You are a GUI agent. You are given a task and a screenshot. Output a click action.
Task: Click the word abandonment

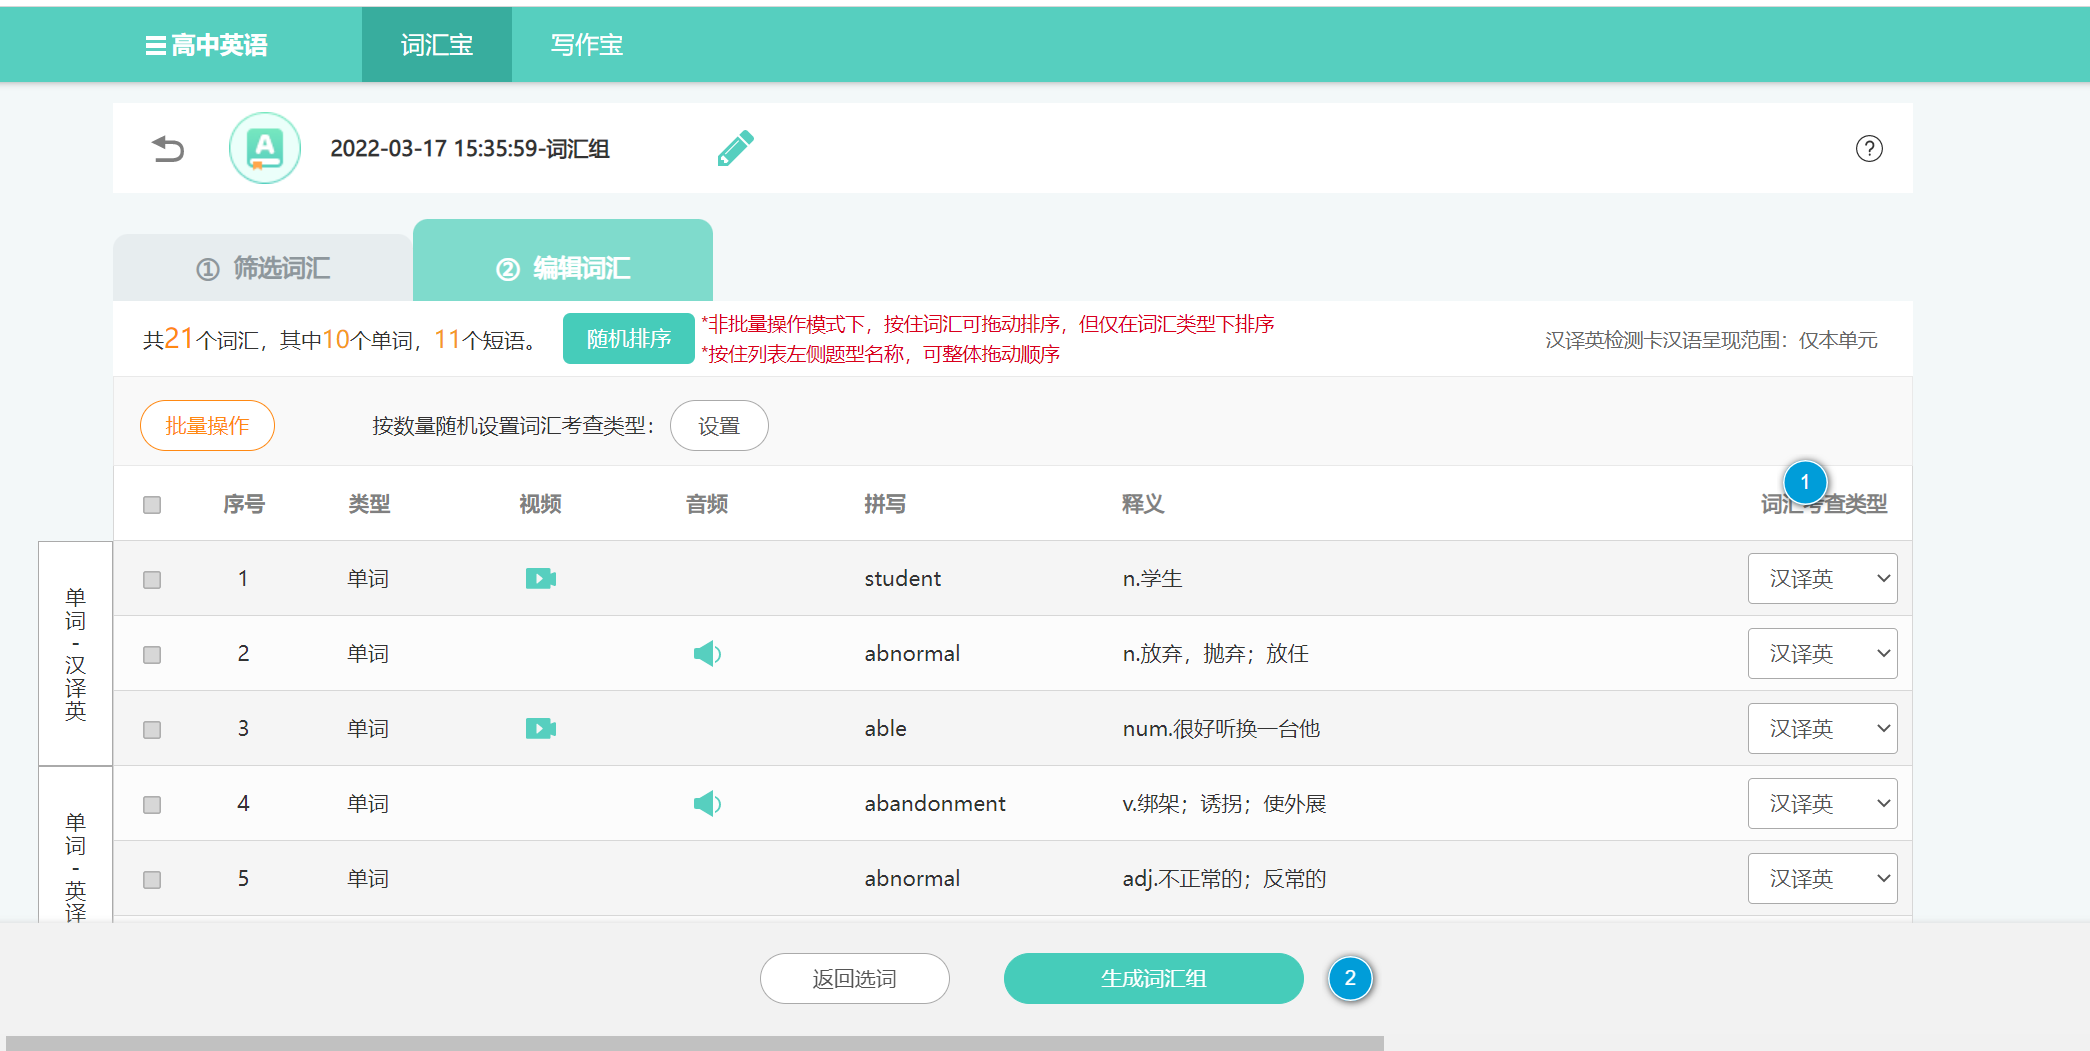[935, 804]
